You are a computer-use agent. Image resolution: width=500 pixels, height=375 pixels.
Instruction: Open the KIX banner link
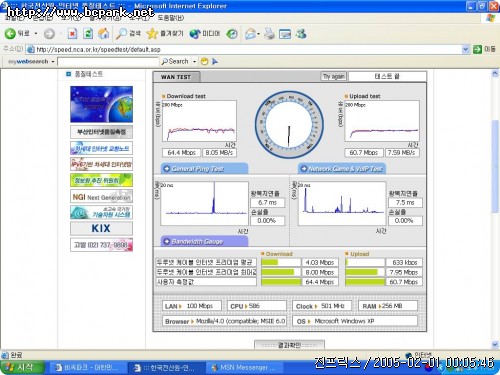pos(101,228)
